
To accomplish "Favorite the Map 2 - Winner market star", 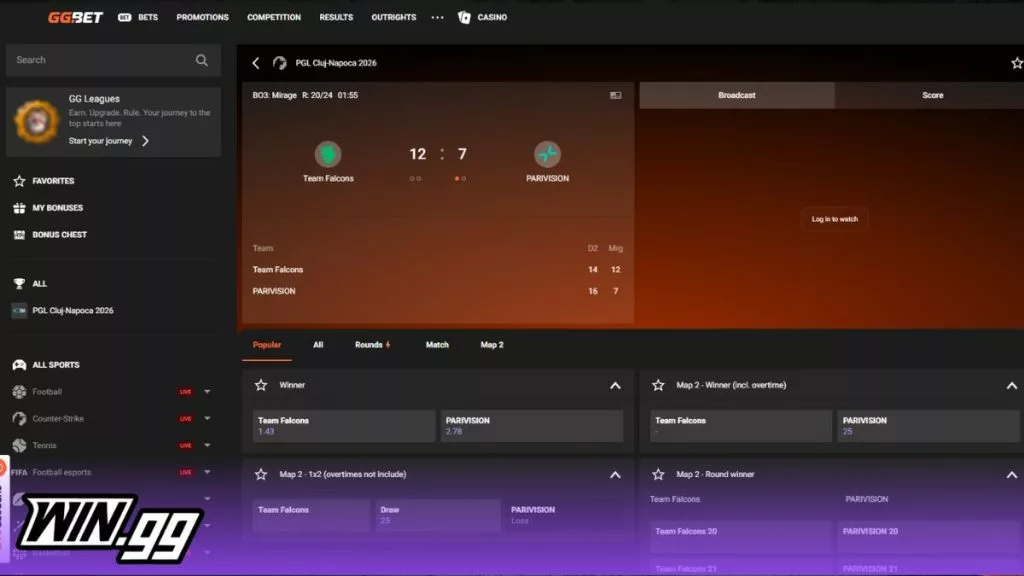I will click(658, 385).
